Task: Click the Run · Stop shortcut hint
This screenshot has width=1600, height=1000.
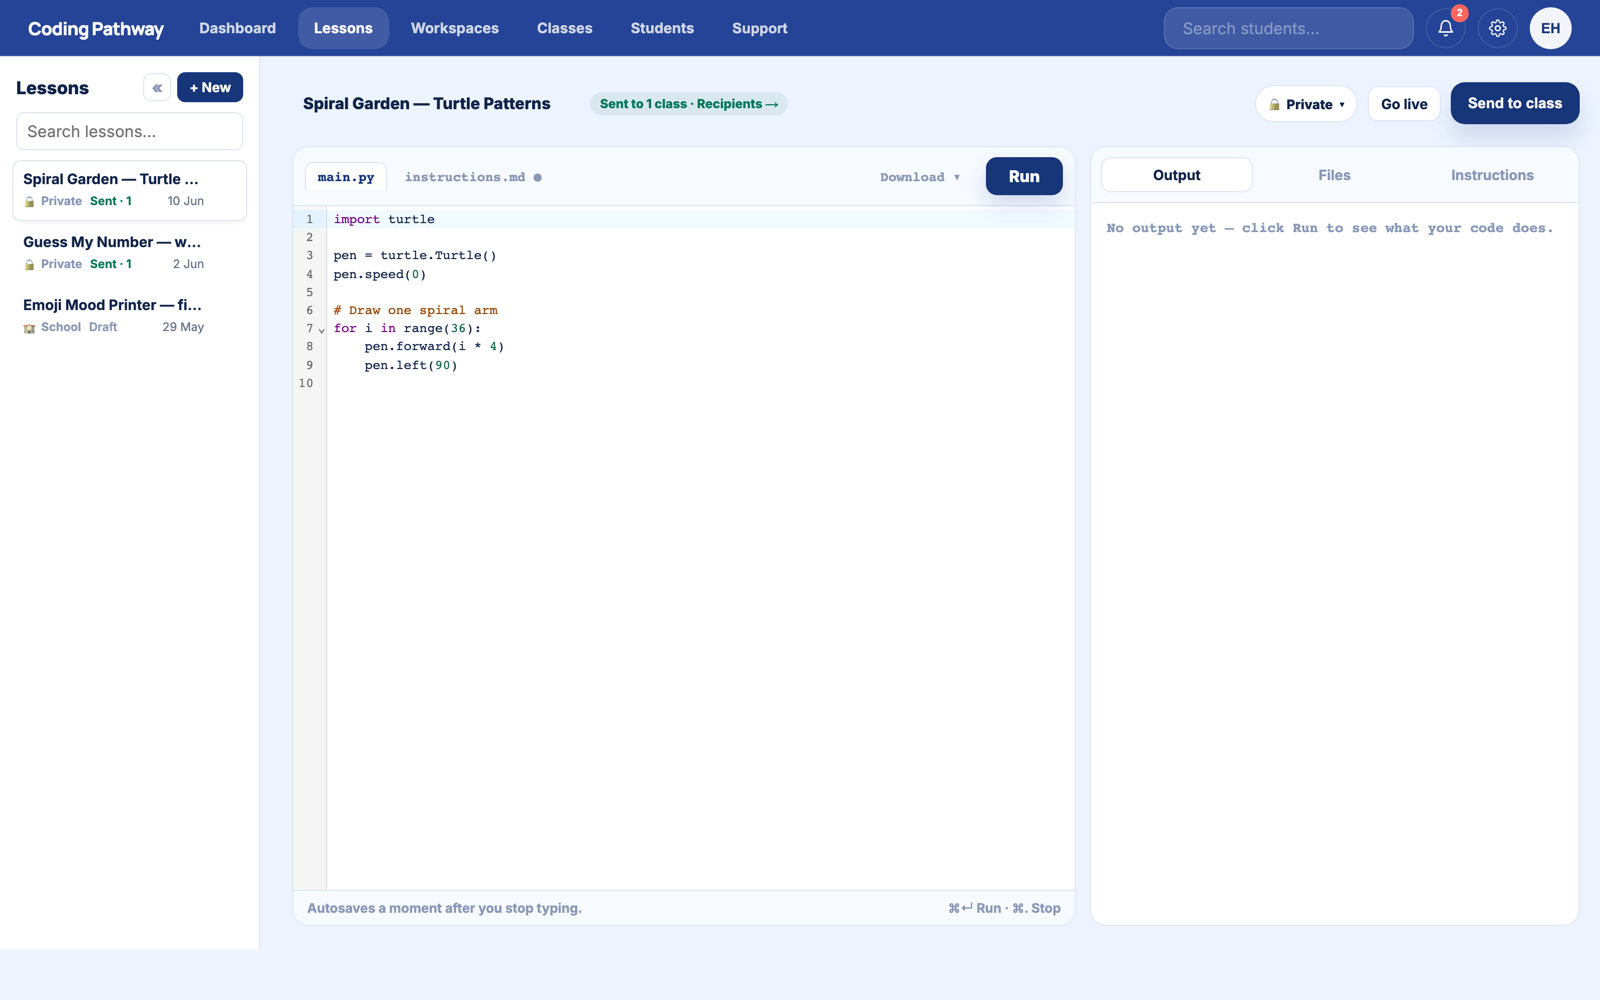Action: (x=1004, y=908)
